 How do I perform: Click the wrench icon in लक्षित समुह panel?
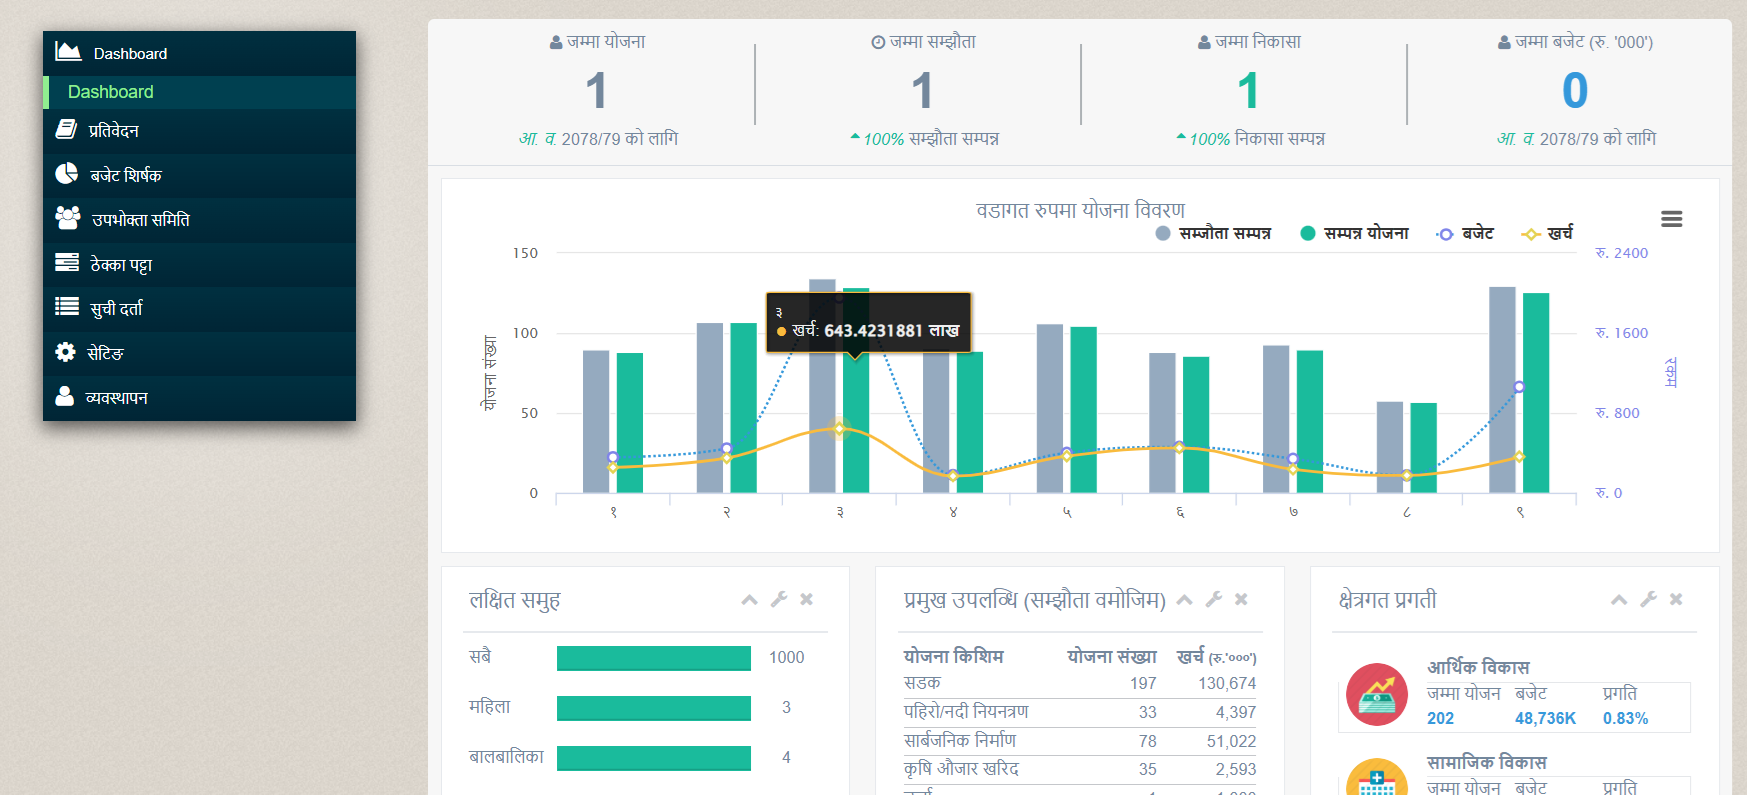[x=779, y=599]
